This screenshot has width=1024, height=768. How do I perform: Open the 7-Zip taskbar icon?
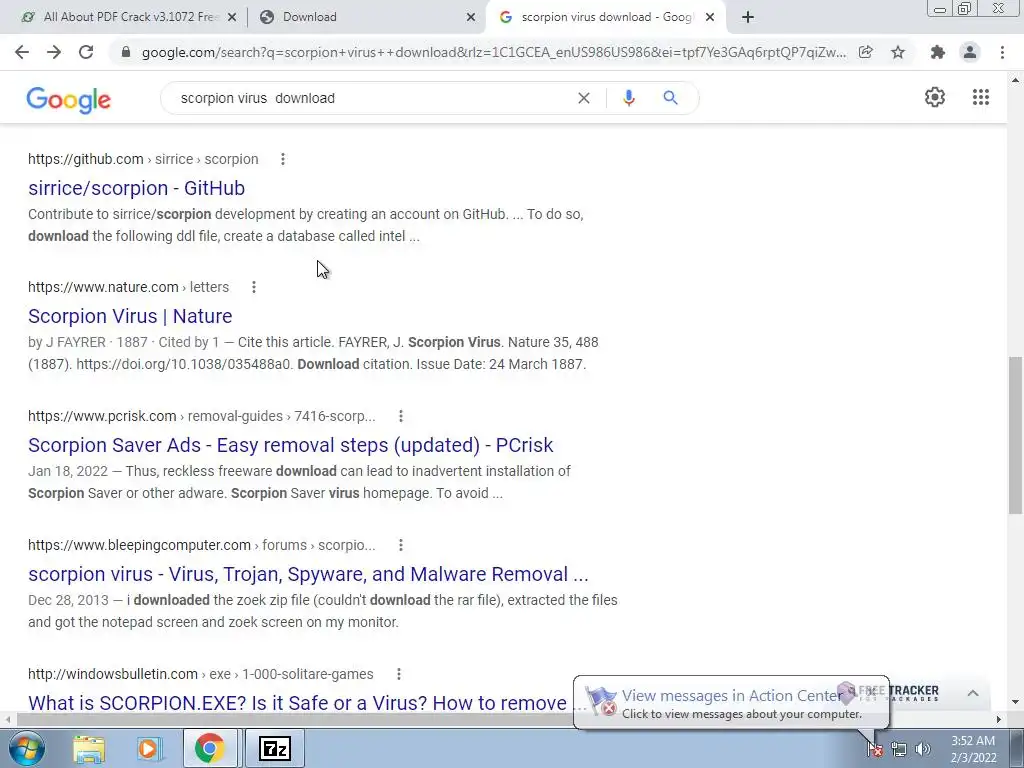(x=274, y=748)
